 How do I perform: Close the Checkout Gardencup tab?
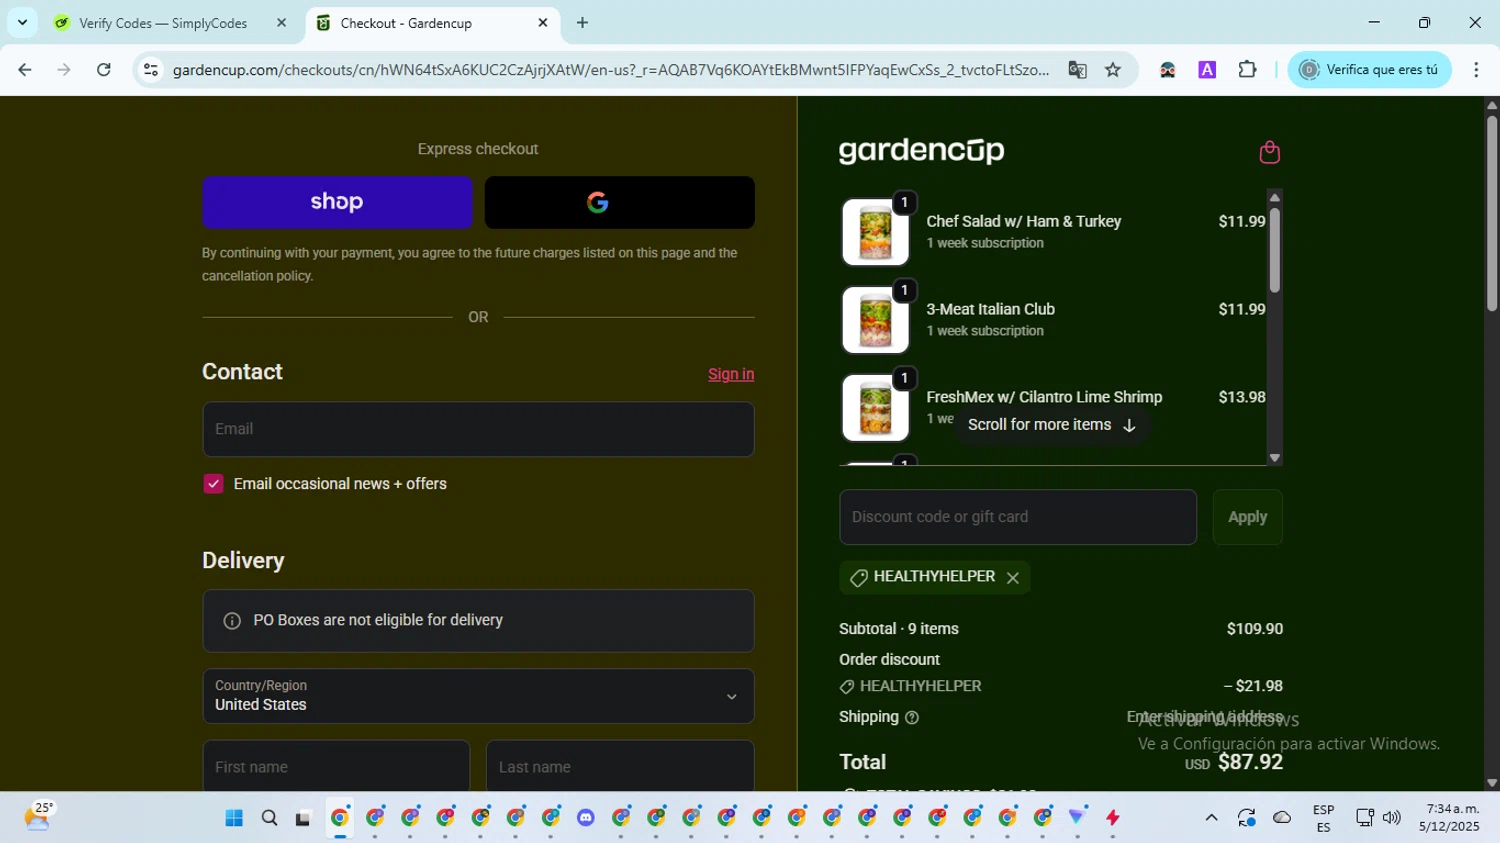point(543,23)
